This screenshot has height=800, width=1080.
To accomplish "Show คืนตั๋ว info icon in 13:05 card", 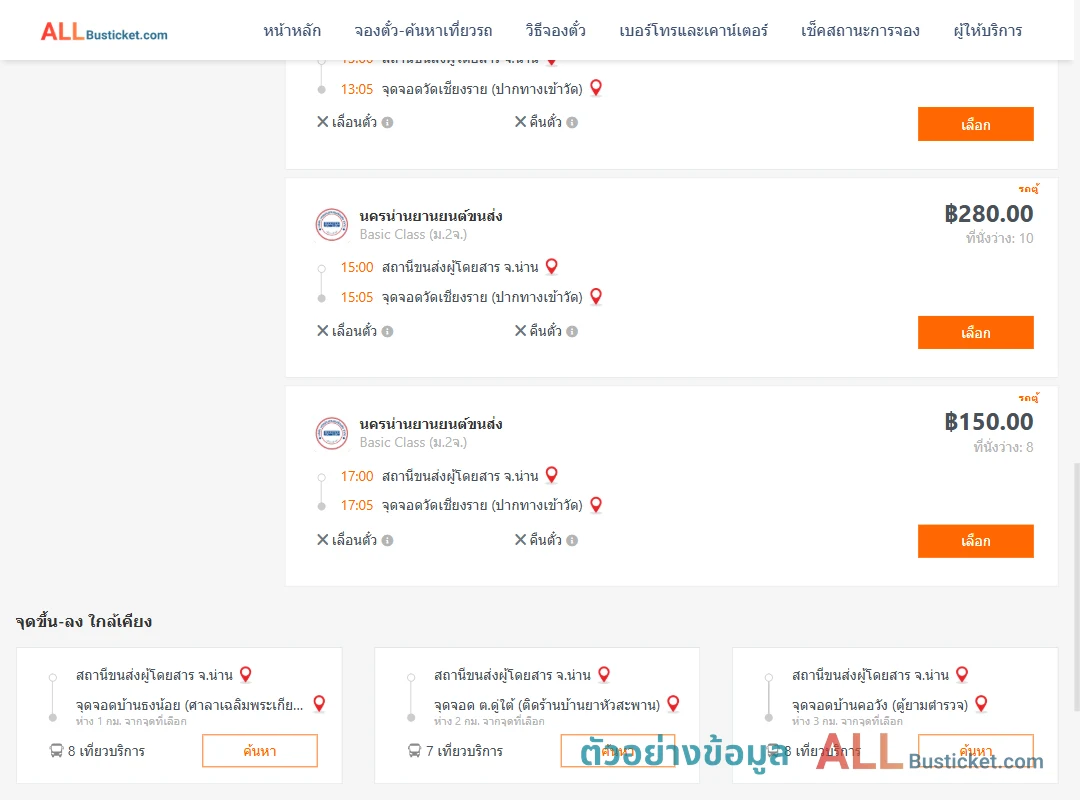I will pyautogui.click(x=572, y=123).
